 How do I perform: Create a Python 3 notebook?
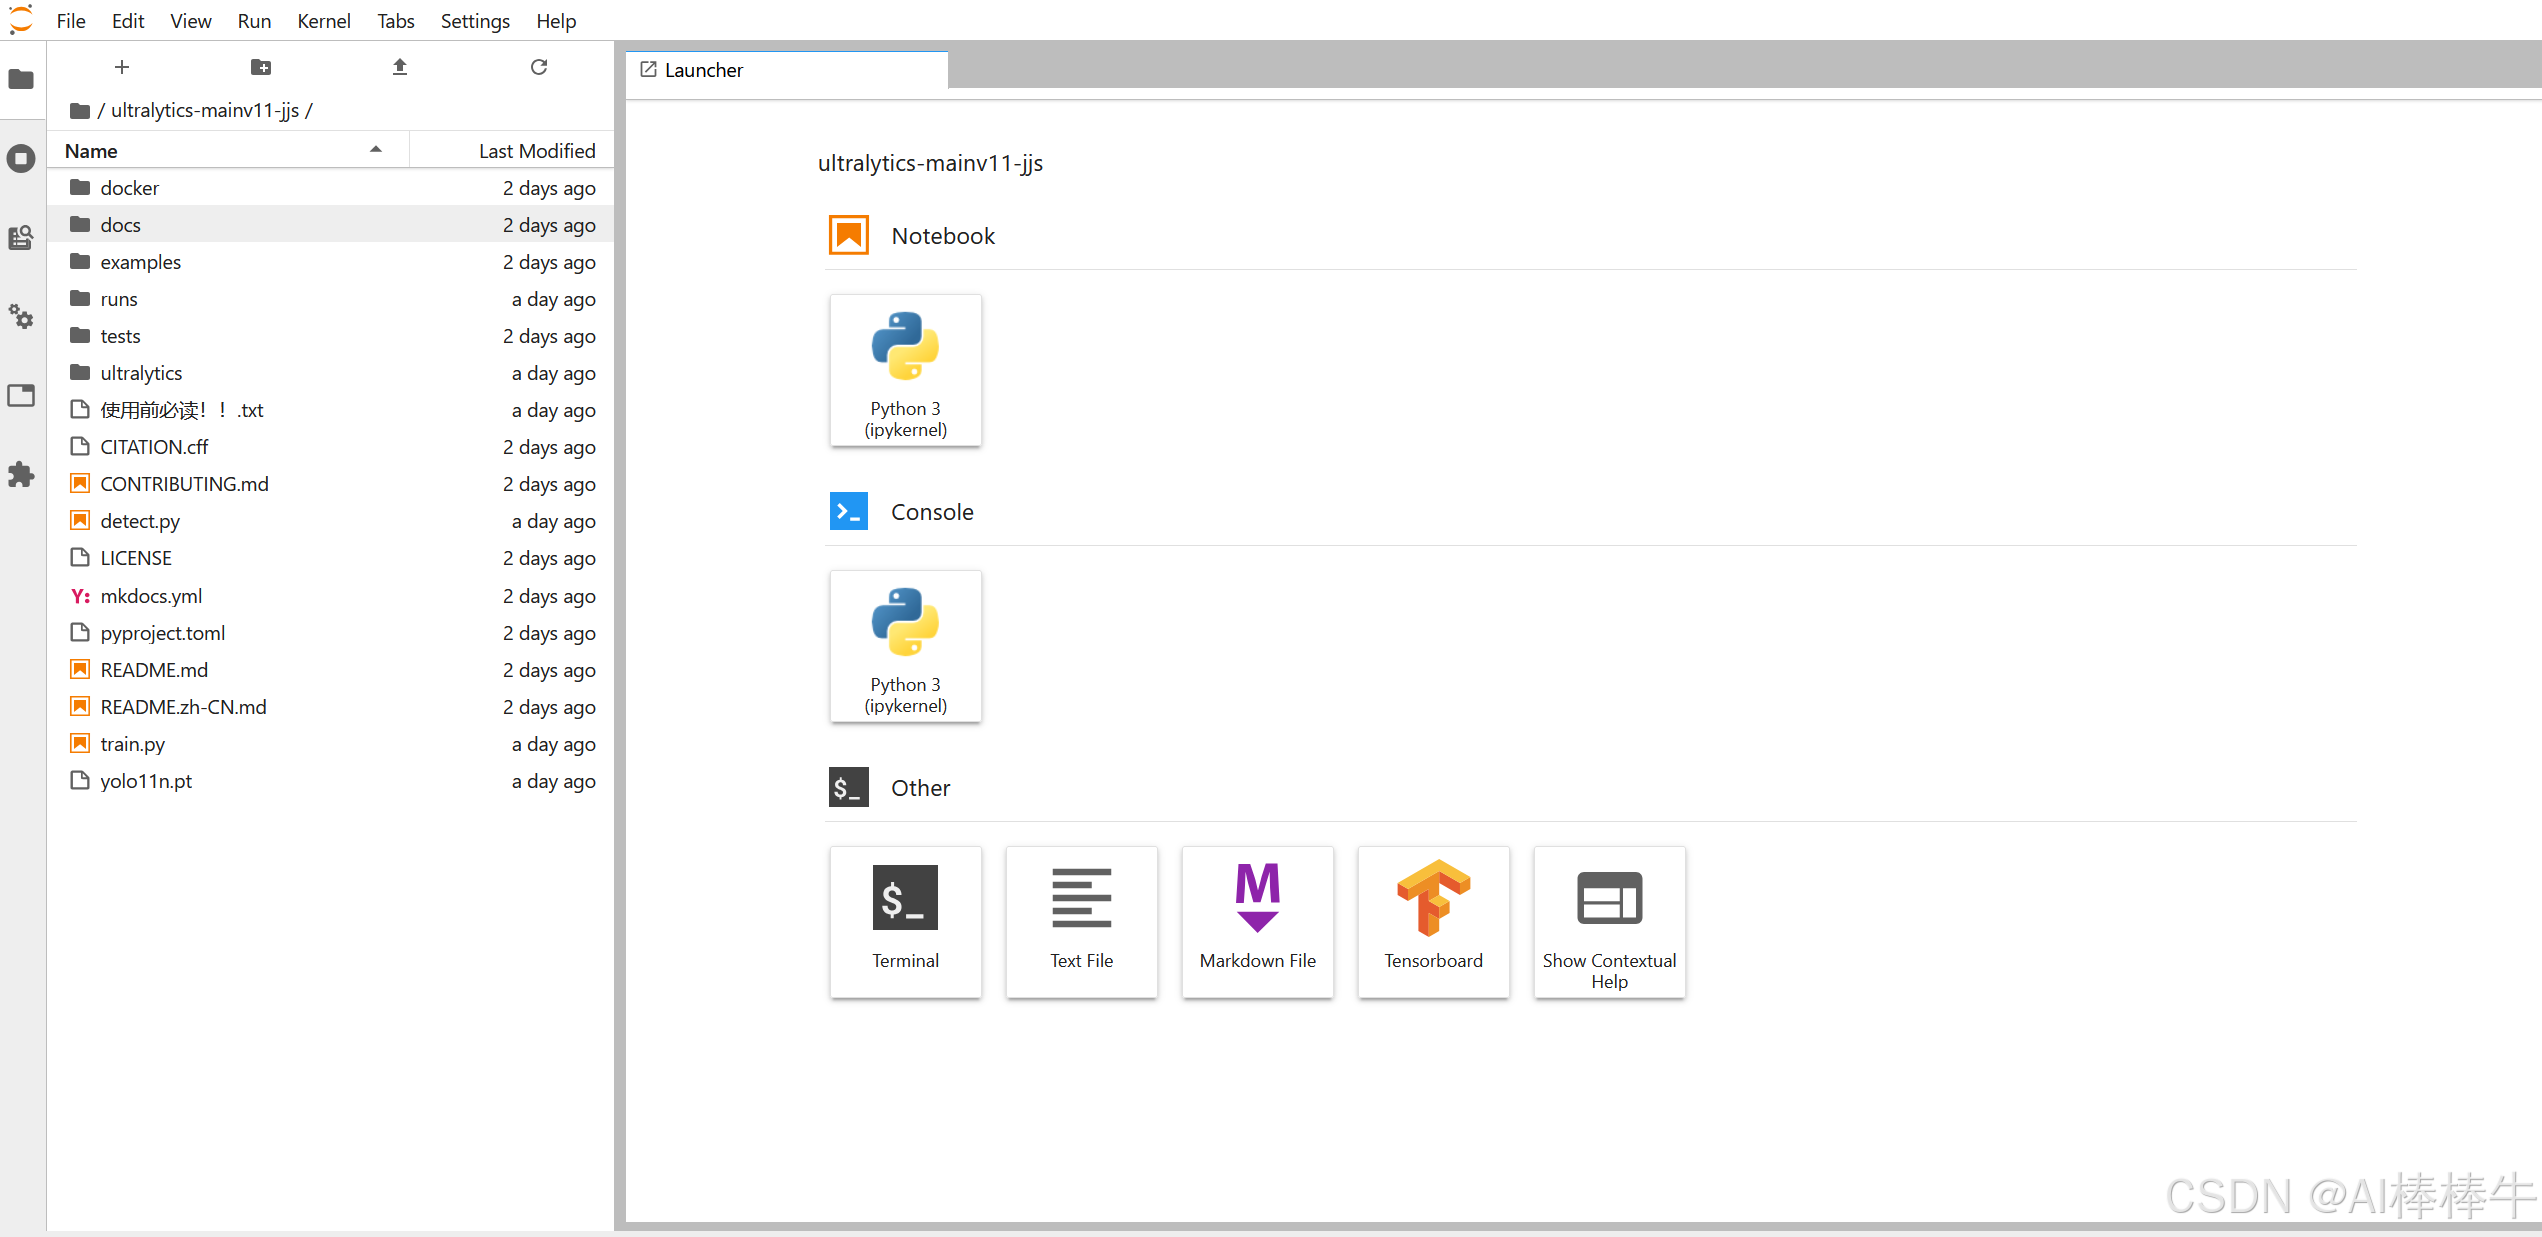click(905, 370)
